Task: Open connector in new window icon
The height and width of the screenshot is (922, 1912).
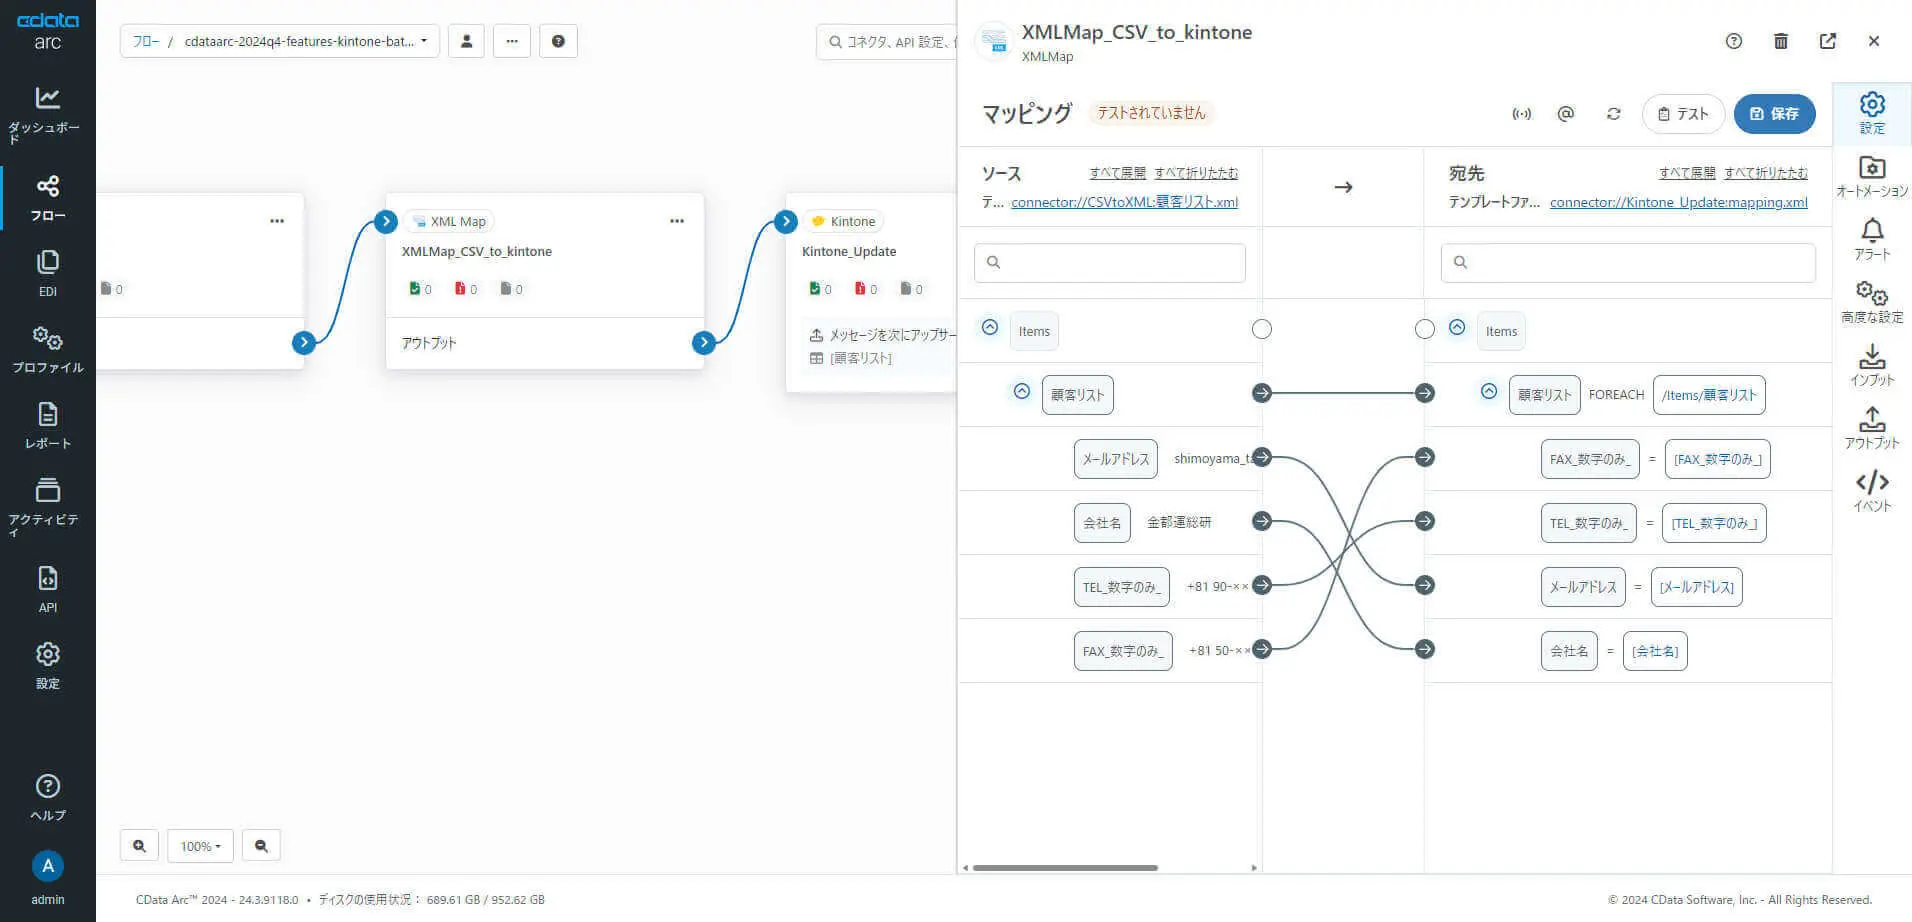Action: coord(1827,41)
